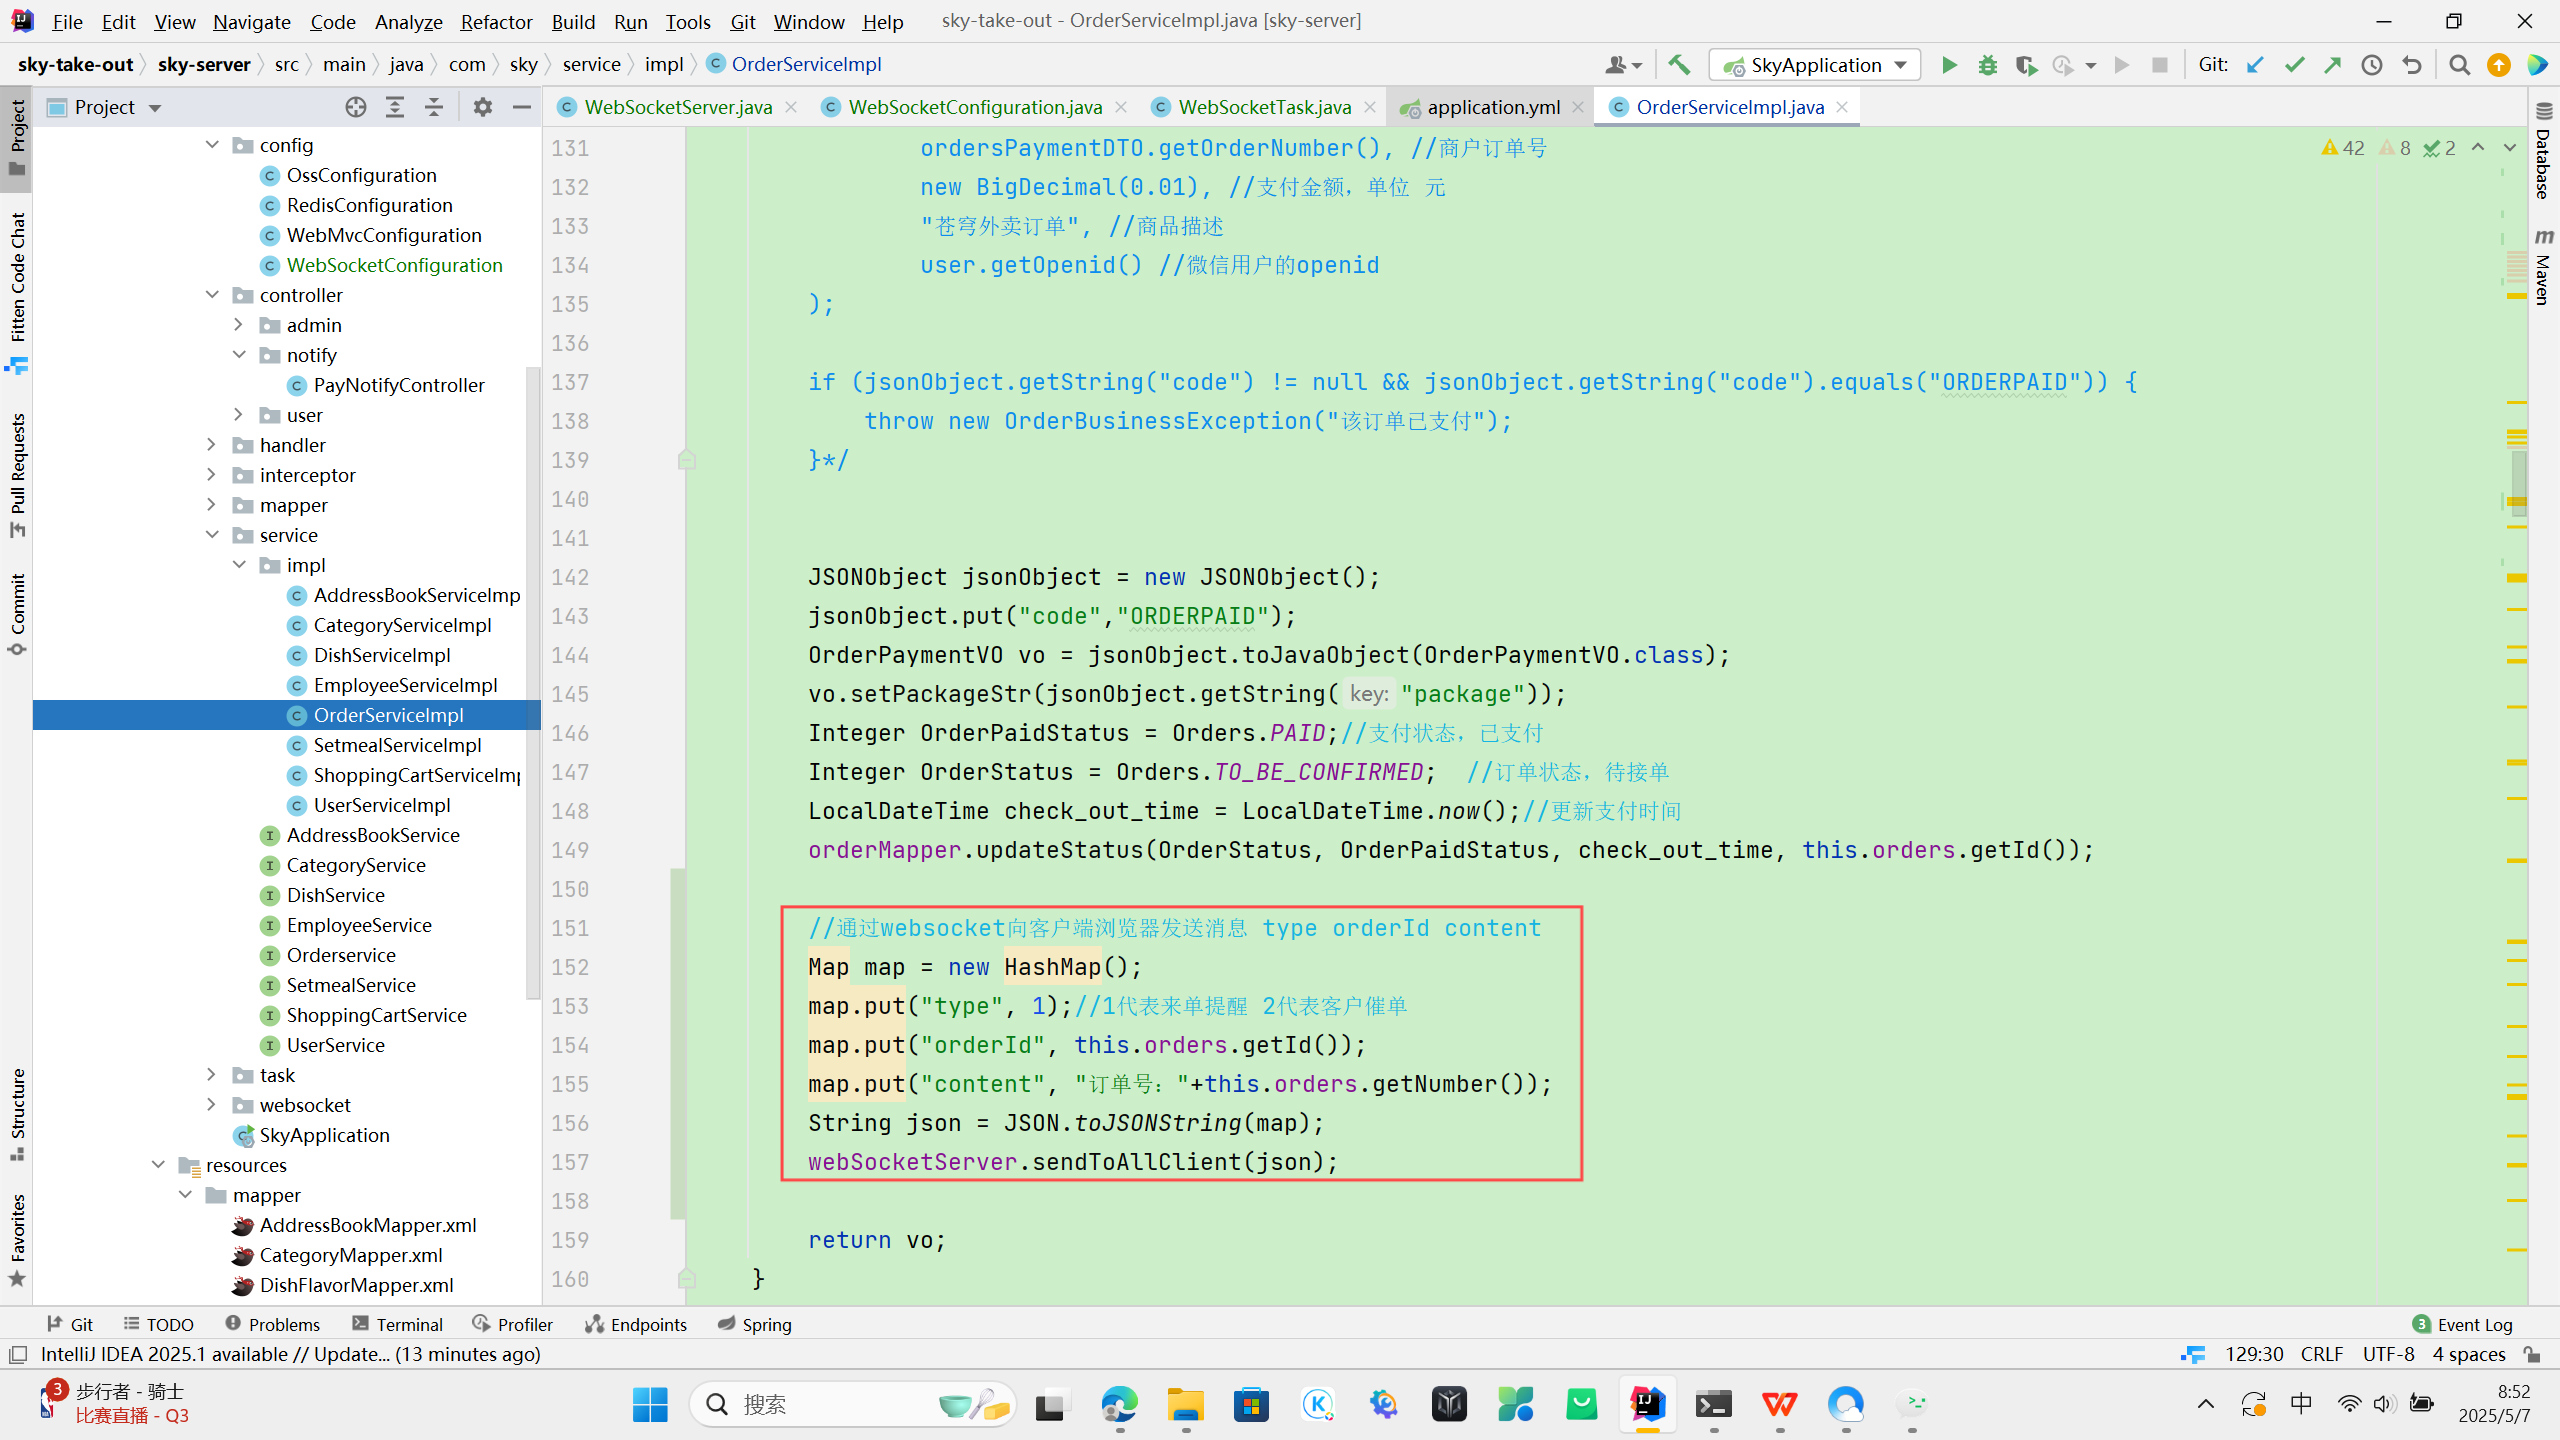This screenshot has width=2560, height=1440.
Task: Click the Windows Start button
Action: tap(650, 1404)
